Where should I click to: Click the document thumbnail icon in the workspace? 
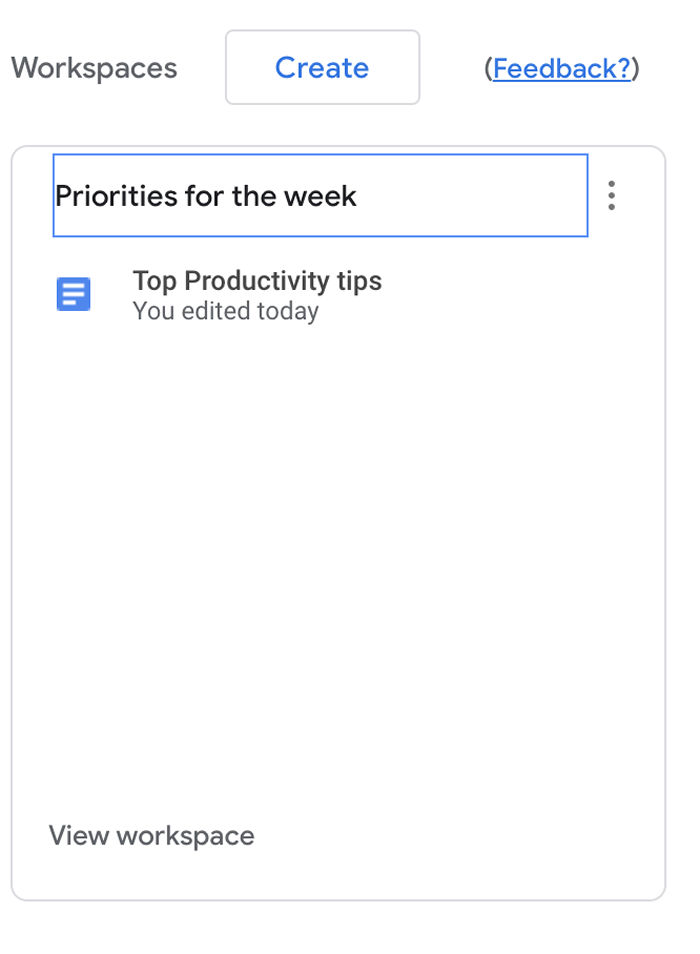(x=74, y=294)
